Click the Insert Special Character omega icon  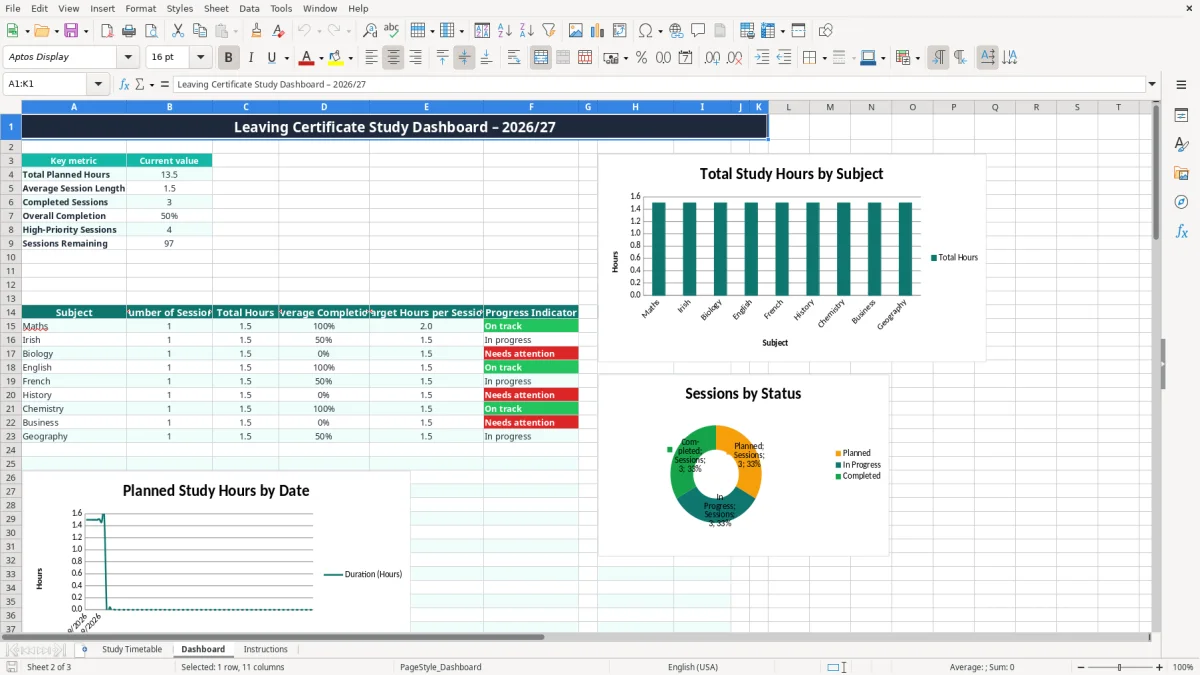tap(645, 31)
